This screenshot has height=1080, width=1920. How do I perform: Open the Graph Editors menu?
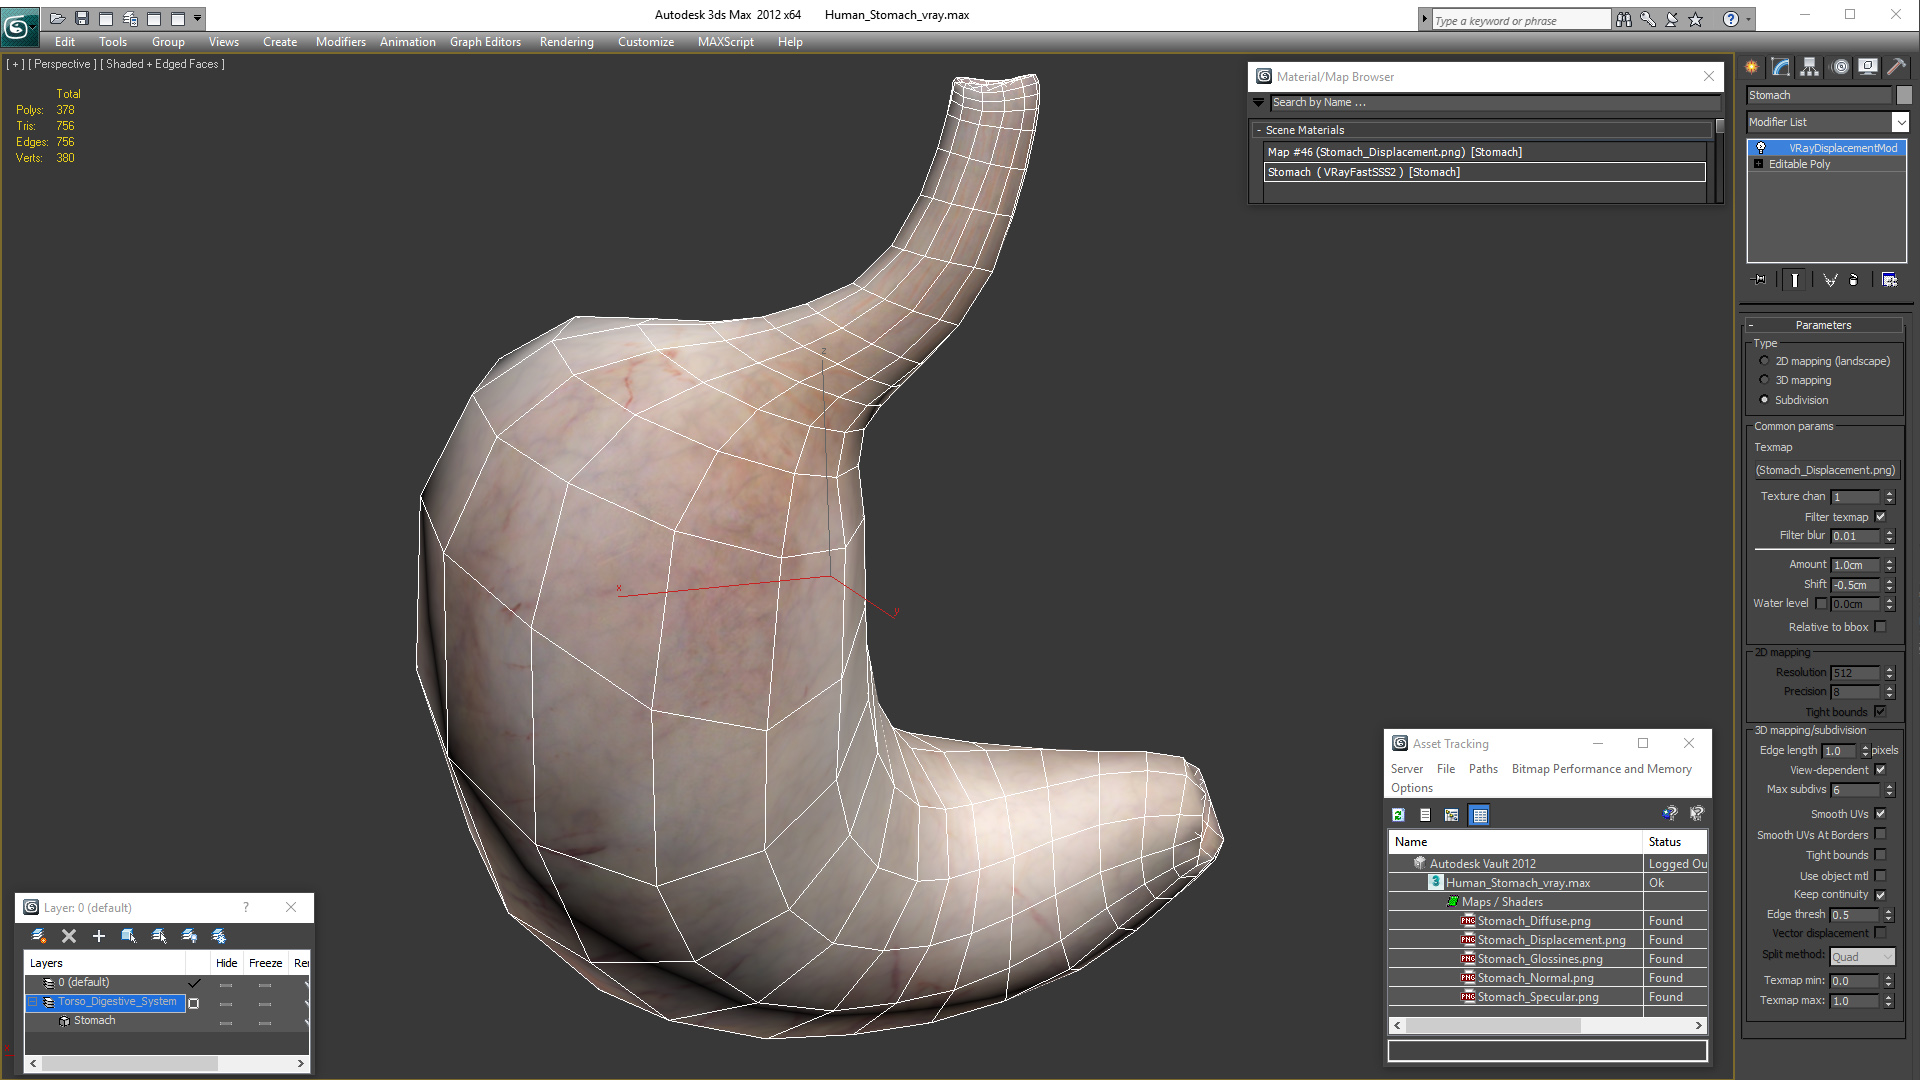(485, 42)
